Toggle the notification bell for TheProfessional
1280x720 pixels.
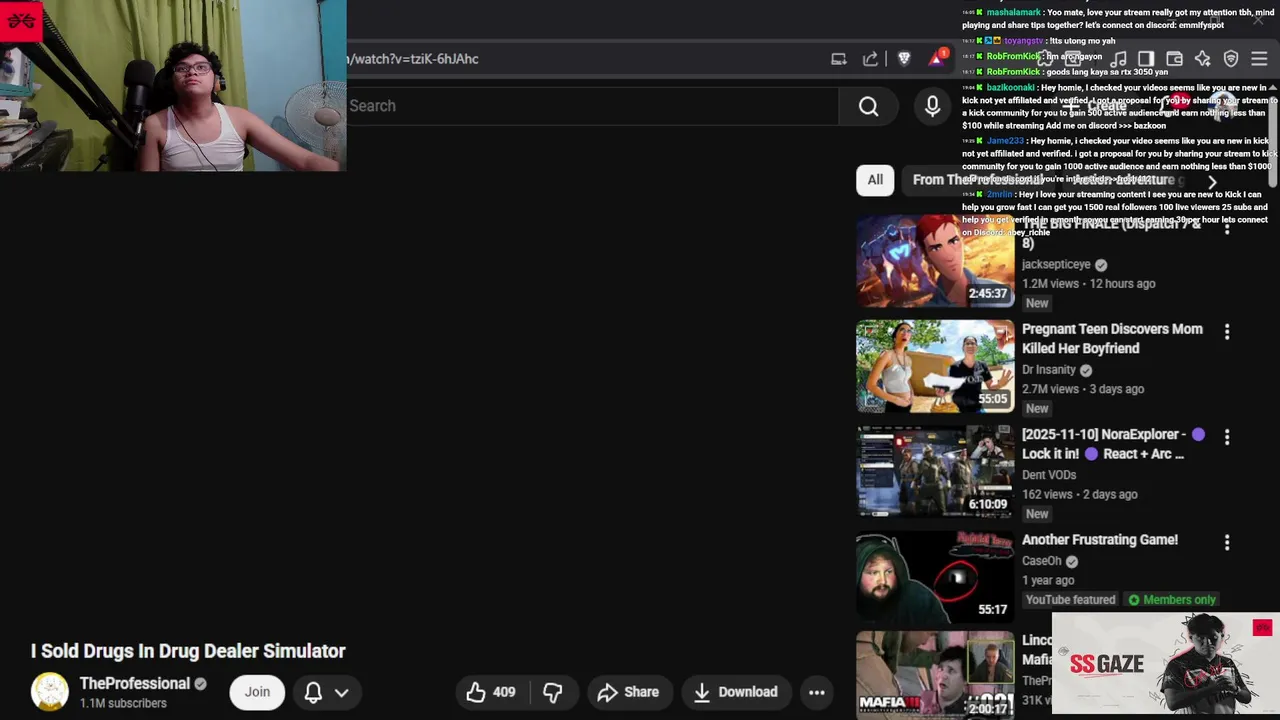(x=313, y=692)
